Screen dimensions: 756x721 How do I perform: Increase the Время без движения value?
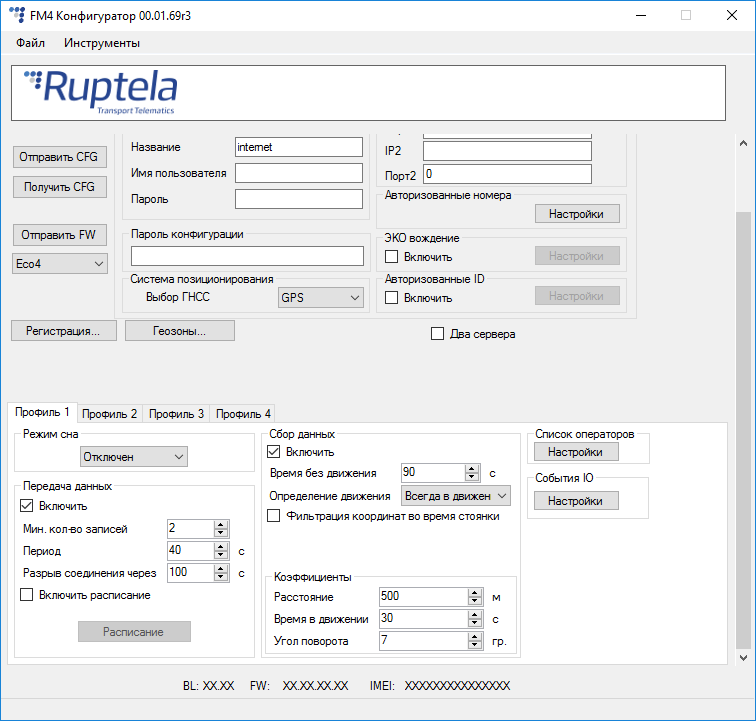click(x=472, y=468)
